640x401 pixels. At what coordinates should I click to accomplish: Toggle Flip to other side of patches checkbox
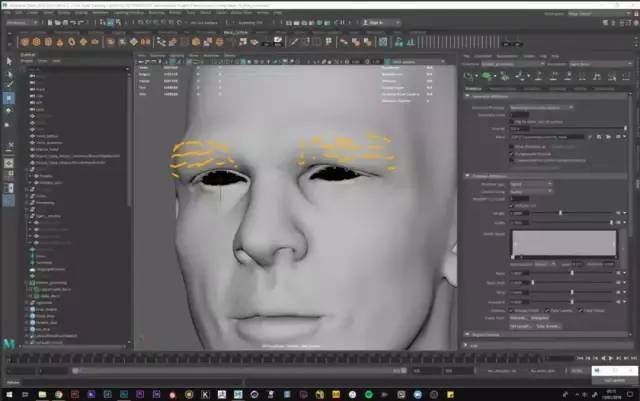[x=512, y=122]
